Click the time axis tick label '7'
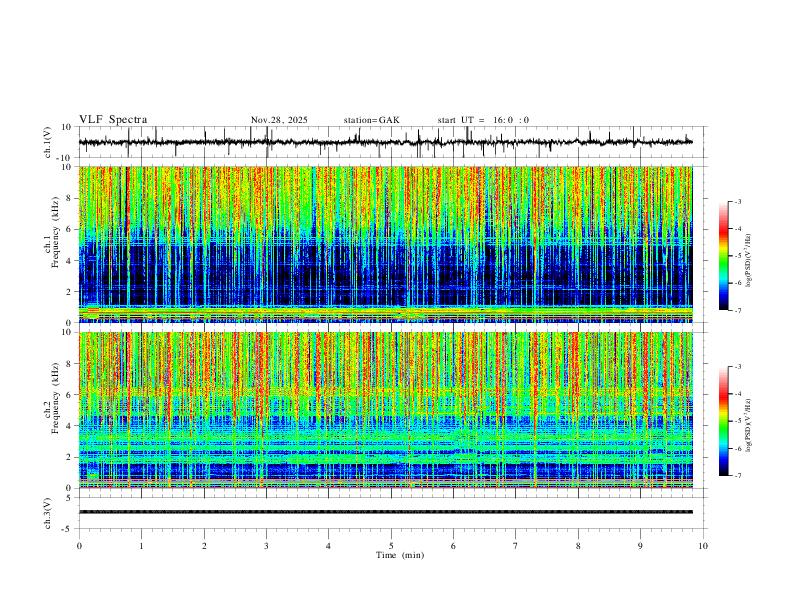Viewport: 792px width, 612px height. click(x=516, y=546)
